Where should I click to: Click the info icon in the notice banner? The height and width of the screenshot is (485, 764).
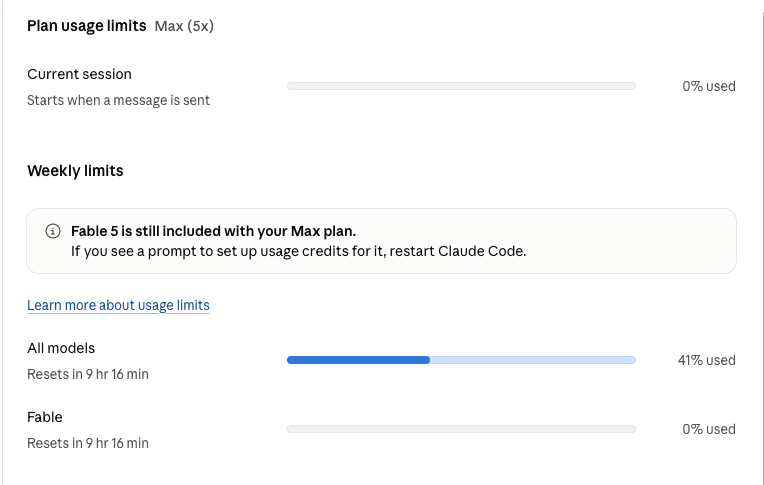53,231
